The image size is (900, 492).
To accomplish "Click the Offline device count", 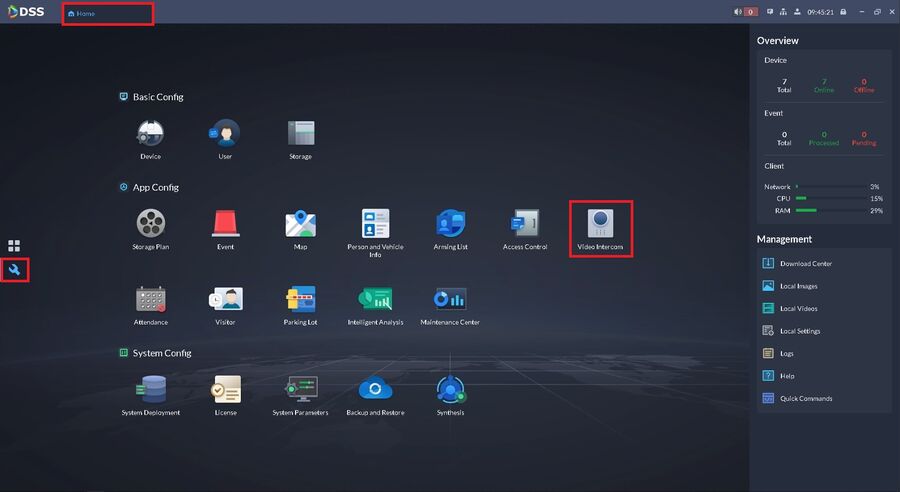I will pos(864,86).
